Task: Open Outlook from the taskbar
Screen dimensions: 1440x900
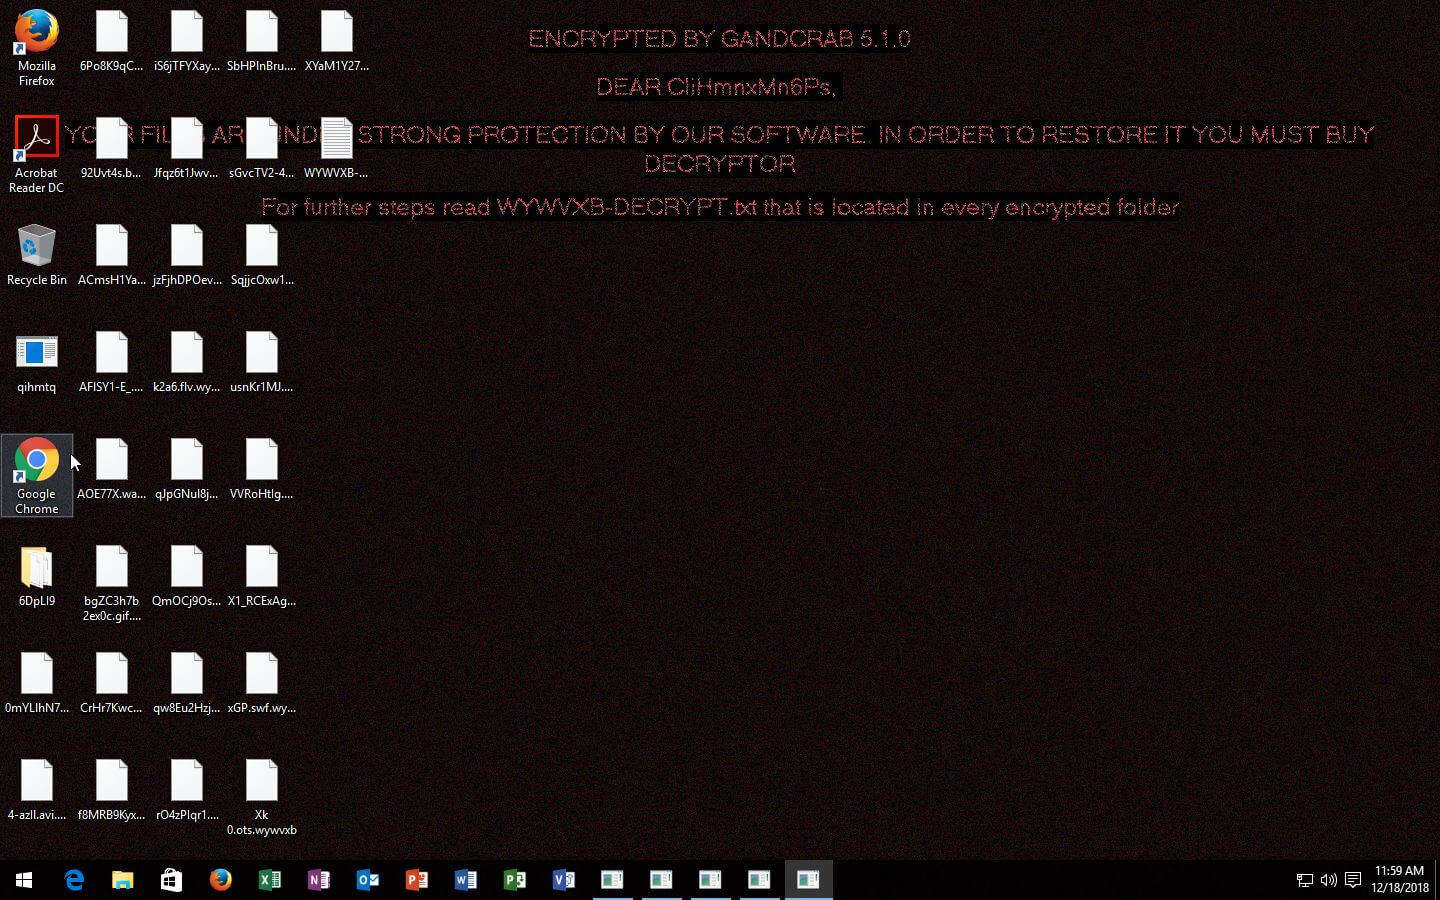Action: tap(368, 880)
